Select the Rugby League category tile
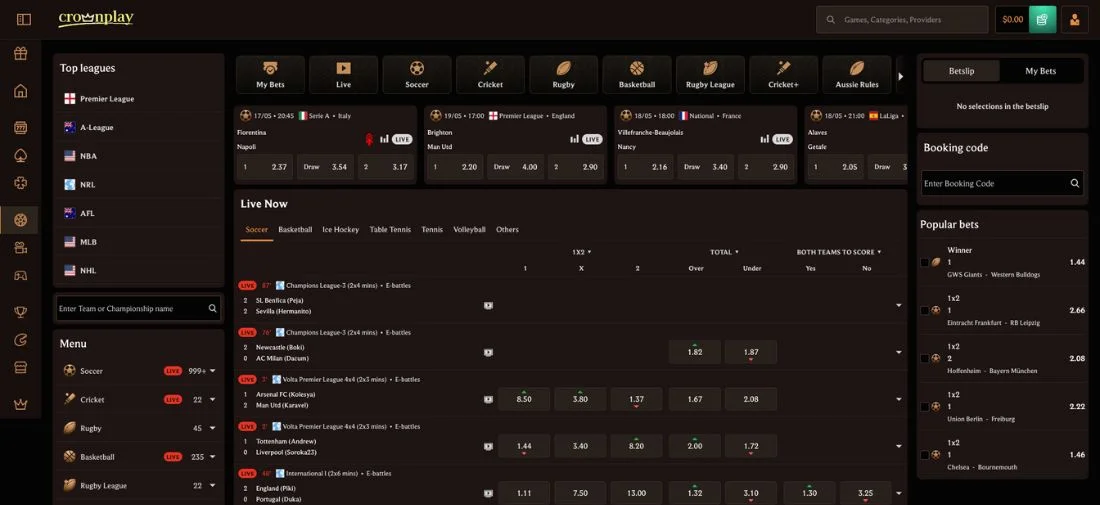 (710, 74)
